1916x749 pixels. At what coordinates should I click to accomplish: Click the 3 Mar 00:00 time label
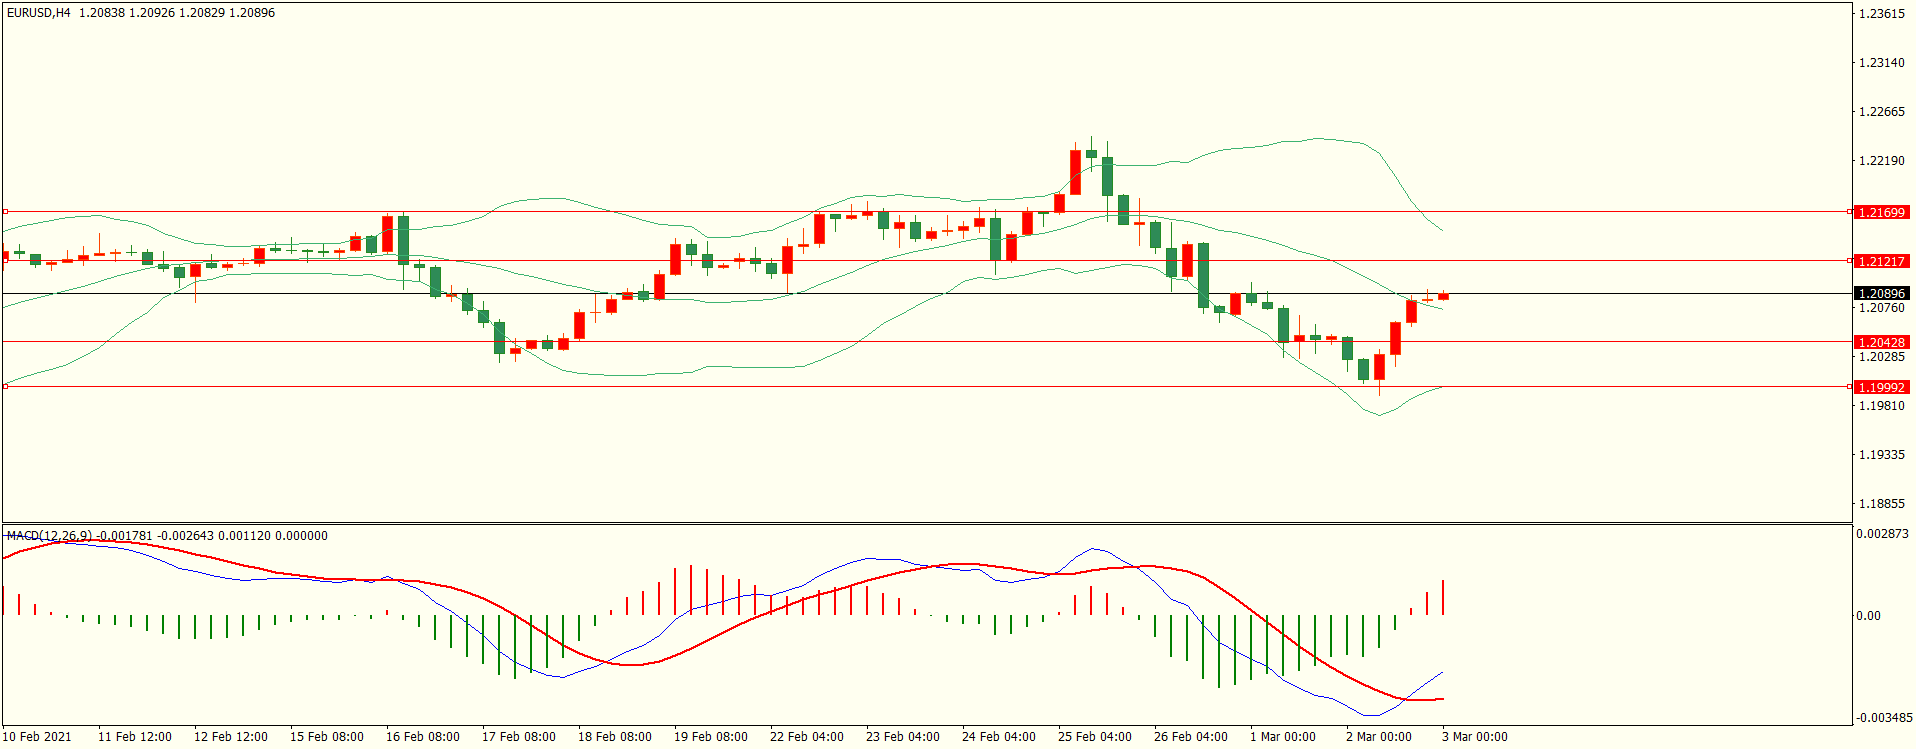click(x=1474, y=737)
